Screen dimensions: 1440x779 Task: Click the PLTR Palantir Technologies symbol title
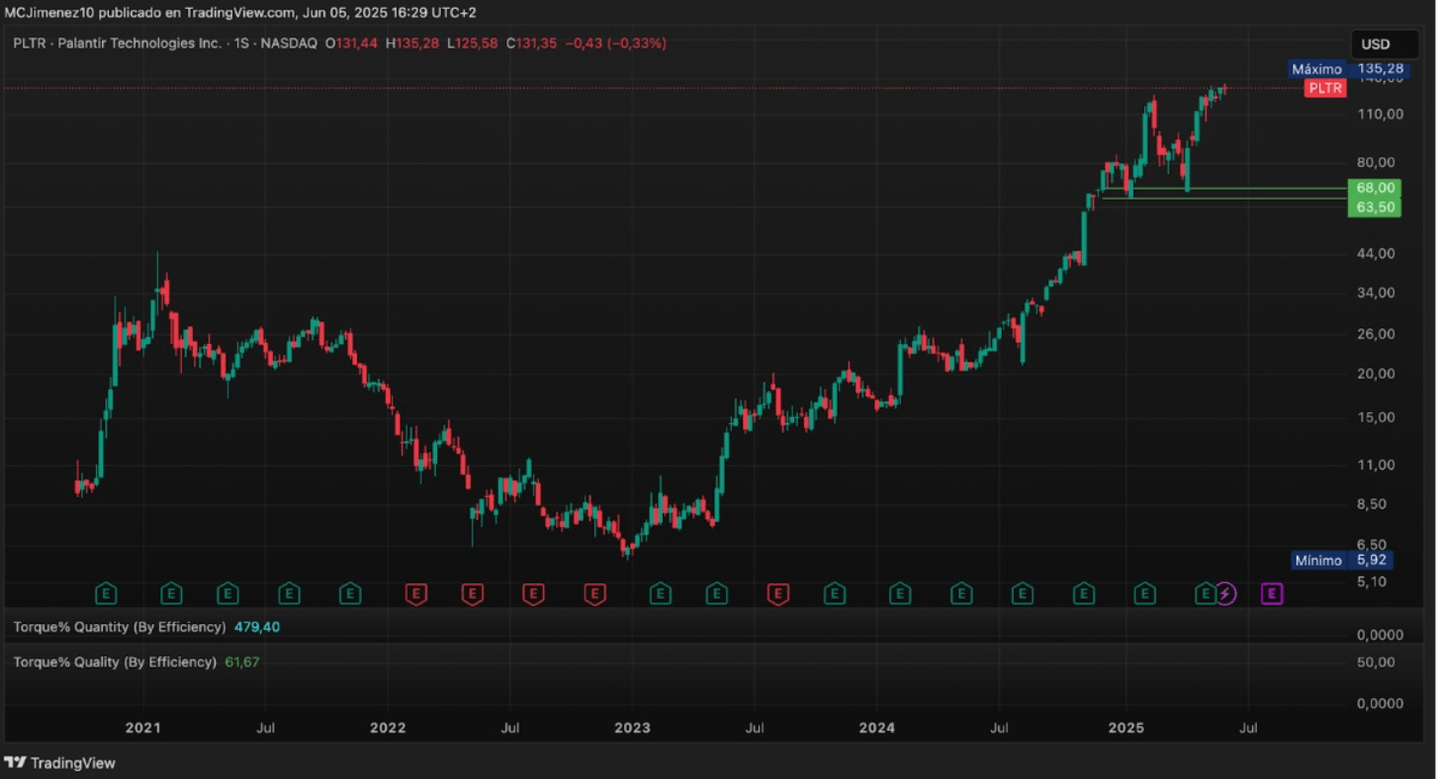point(117,43)
